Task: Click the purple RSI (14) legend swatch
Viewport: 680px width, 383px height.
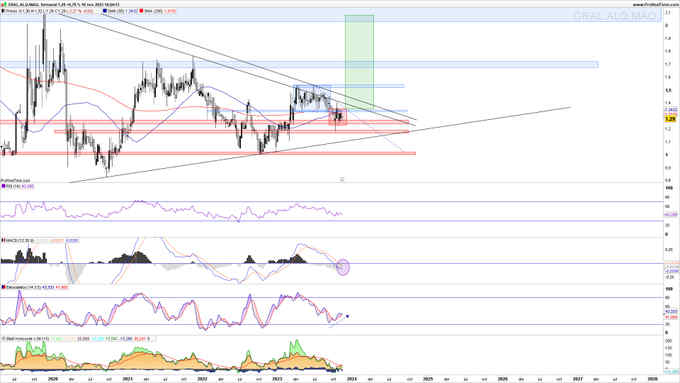Action: [3, 187]
